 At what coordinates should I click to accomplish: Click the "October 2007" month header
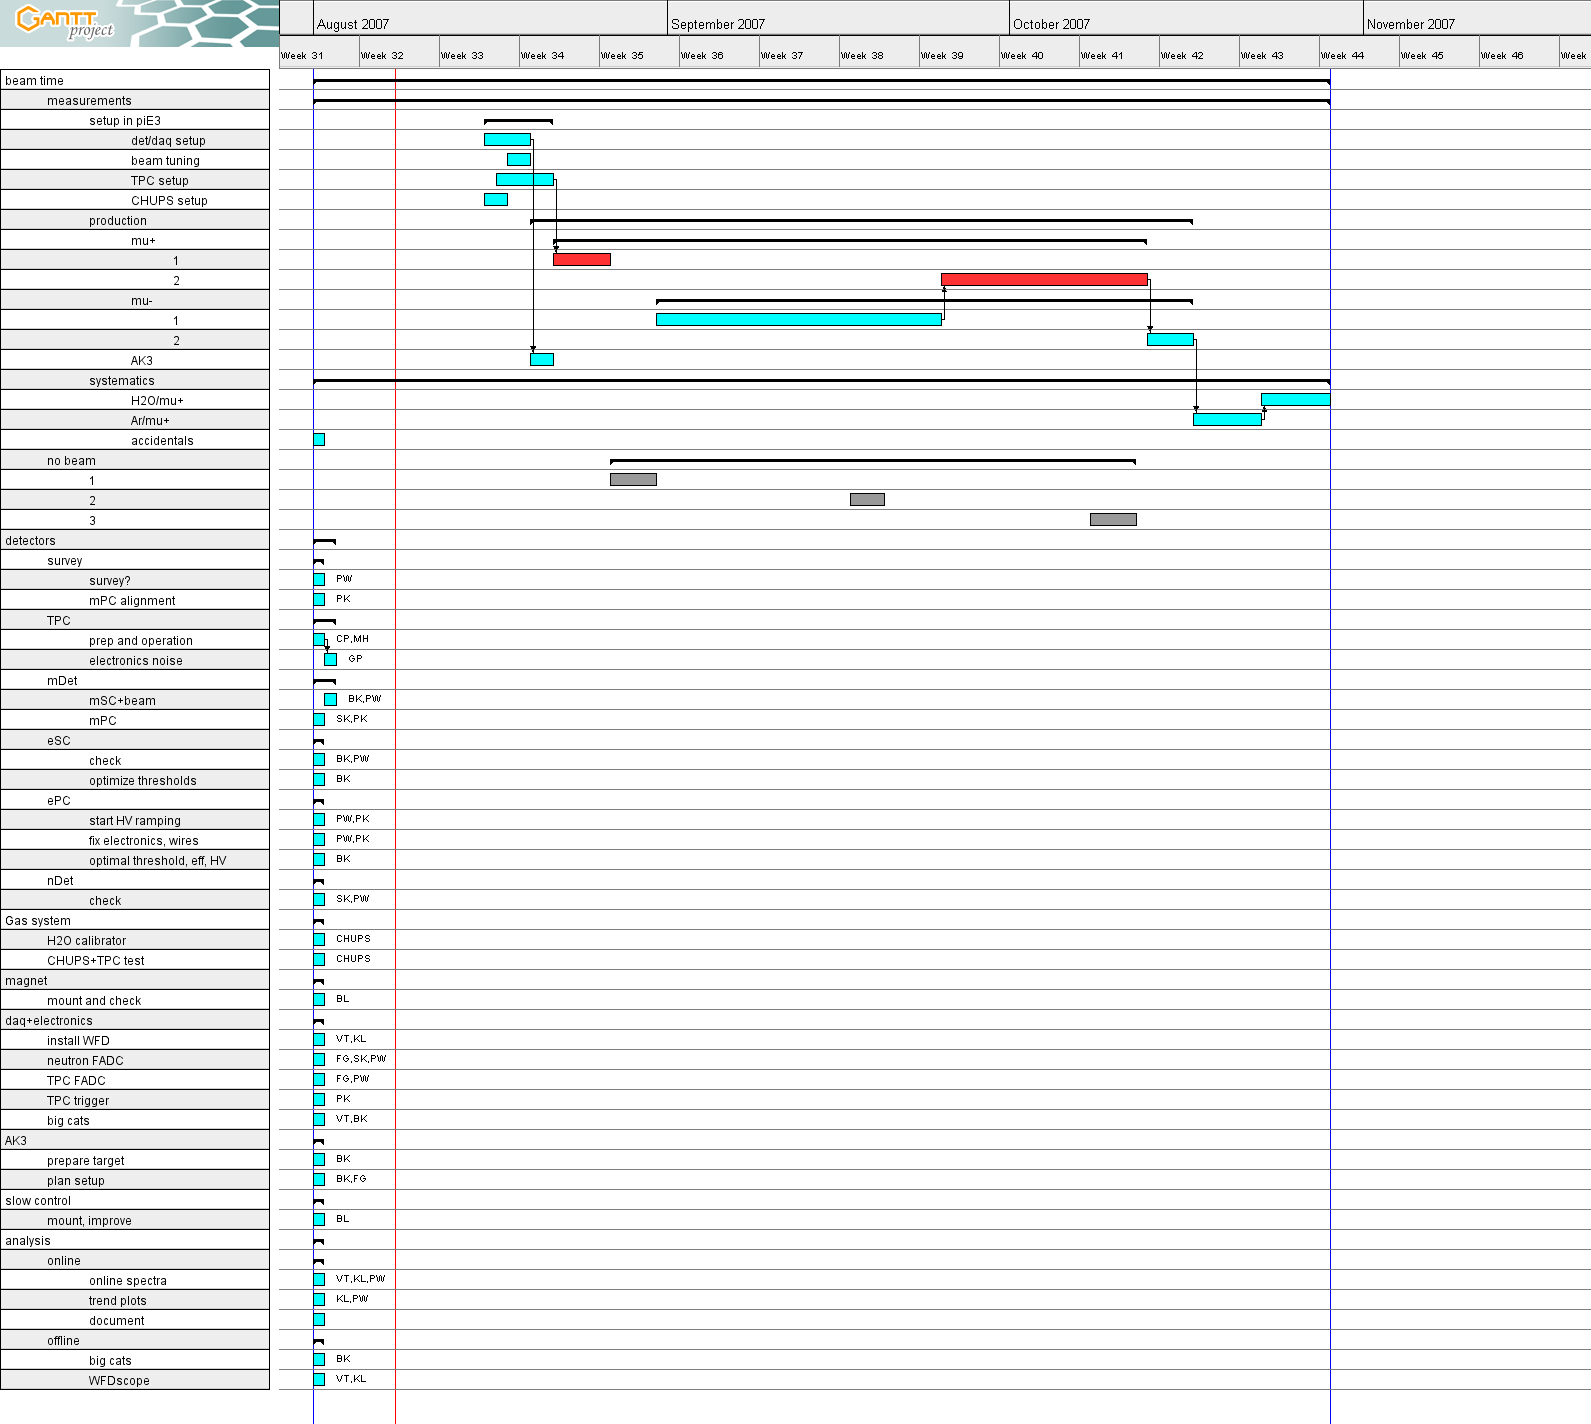coord(1051,24)
